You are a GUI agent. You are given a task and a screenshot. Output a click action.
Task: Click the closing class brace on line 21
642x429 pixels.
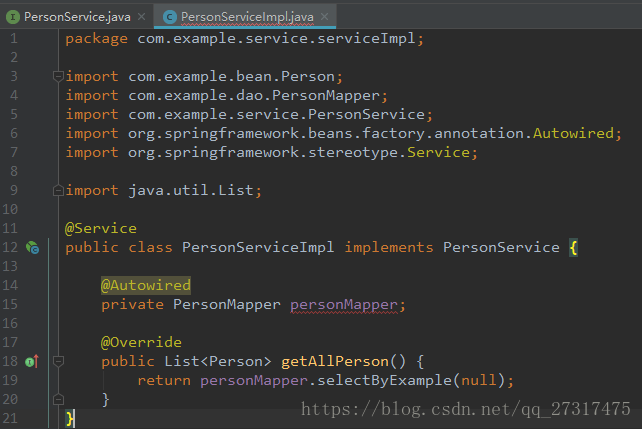click(x=70, y=418)
